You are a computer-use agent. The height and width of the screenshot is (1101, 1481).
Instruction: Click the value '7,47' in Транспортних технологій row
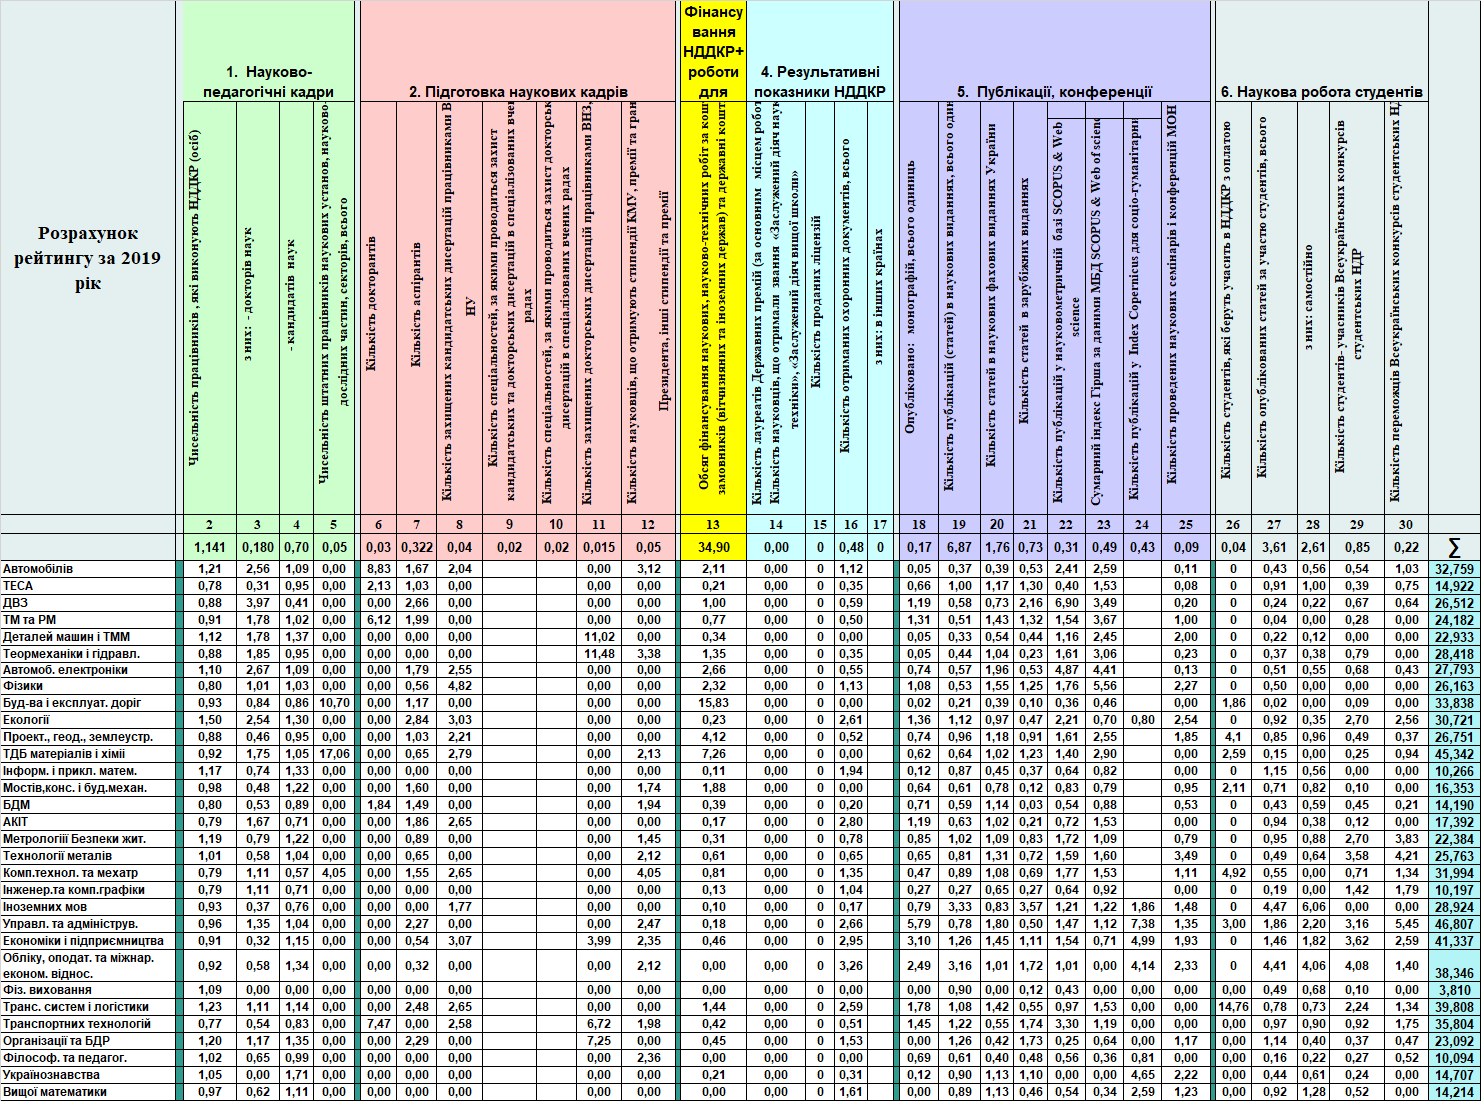pos(378,1024)
